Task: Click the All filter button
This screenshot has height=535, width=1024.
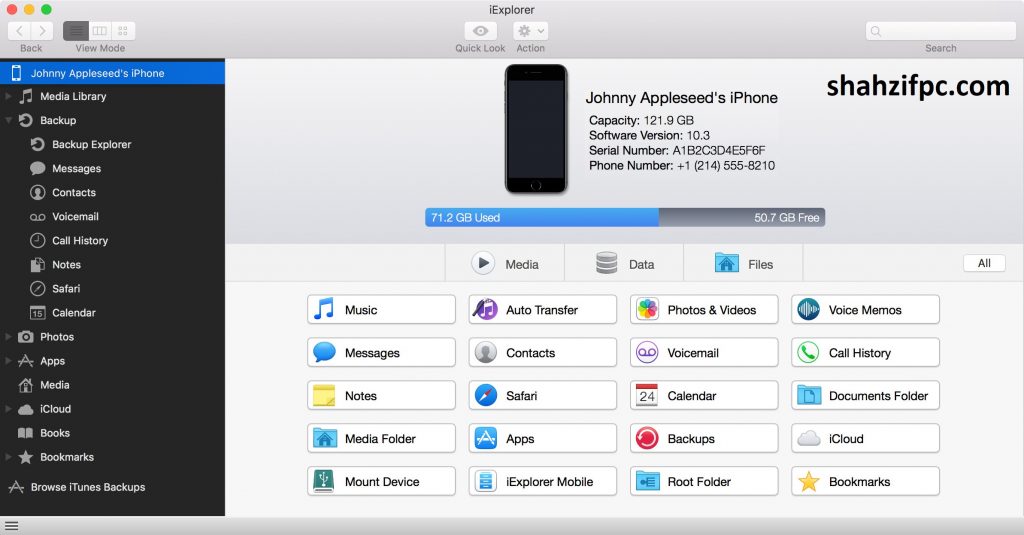Action: tap(984, 263)
